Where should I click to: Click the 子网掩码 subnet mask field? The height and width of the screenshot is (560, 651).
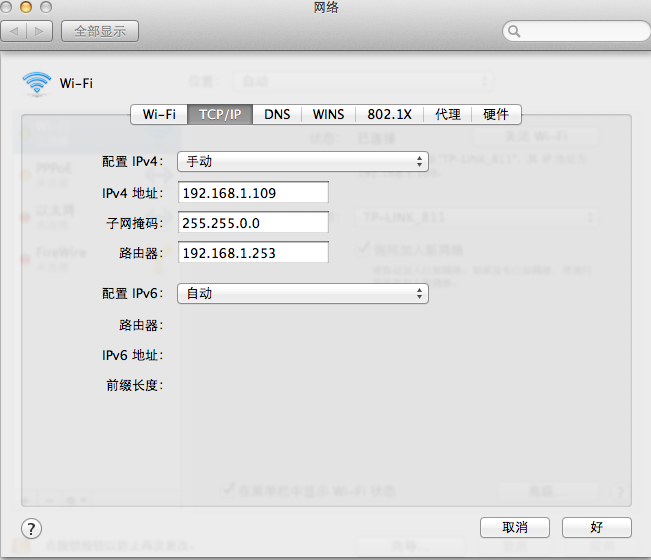[253, 223]
